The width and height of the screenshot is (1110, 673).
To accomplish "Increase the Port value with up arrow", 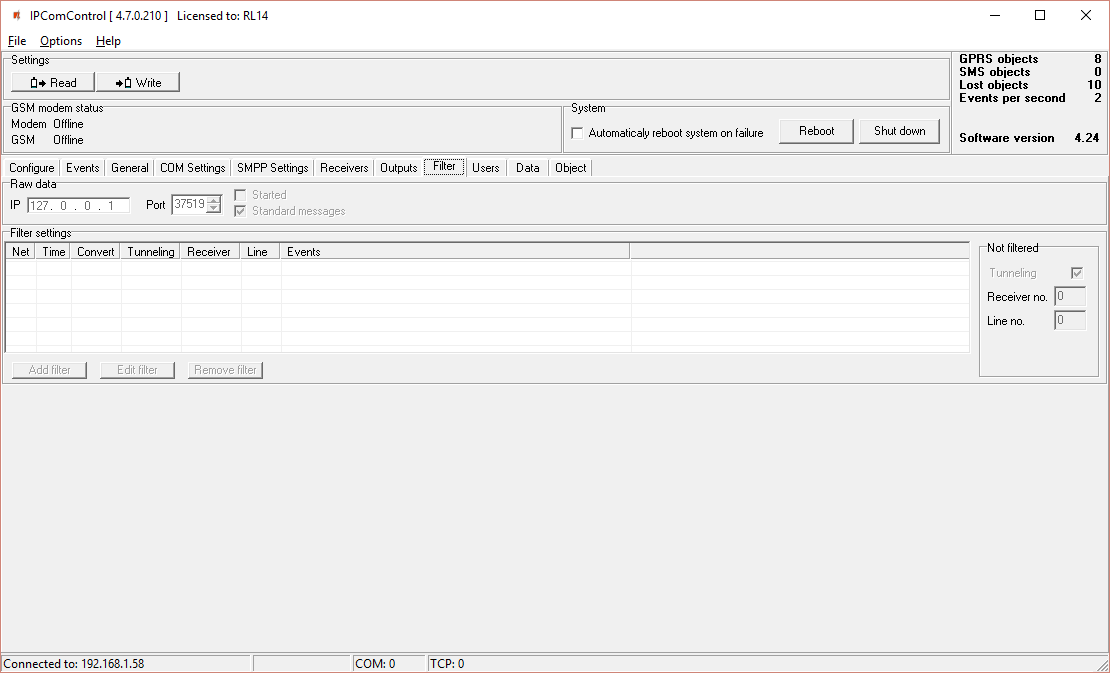I will 213,200.
